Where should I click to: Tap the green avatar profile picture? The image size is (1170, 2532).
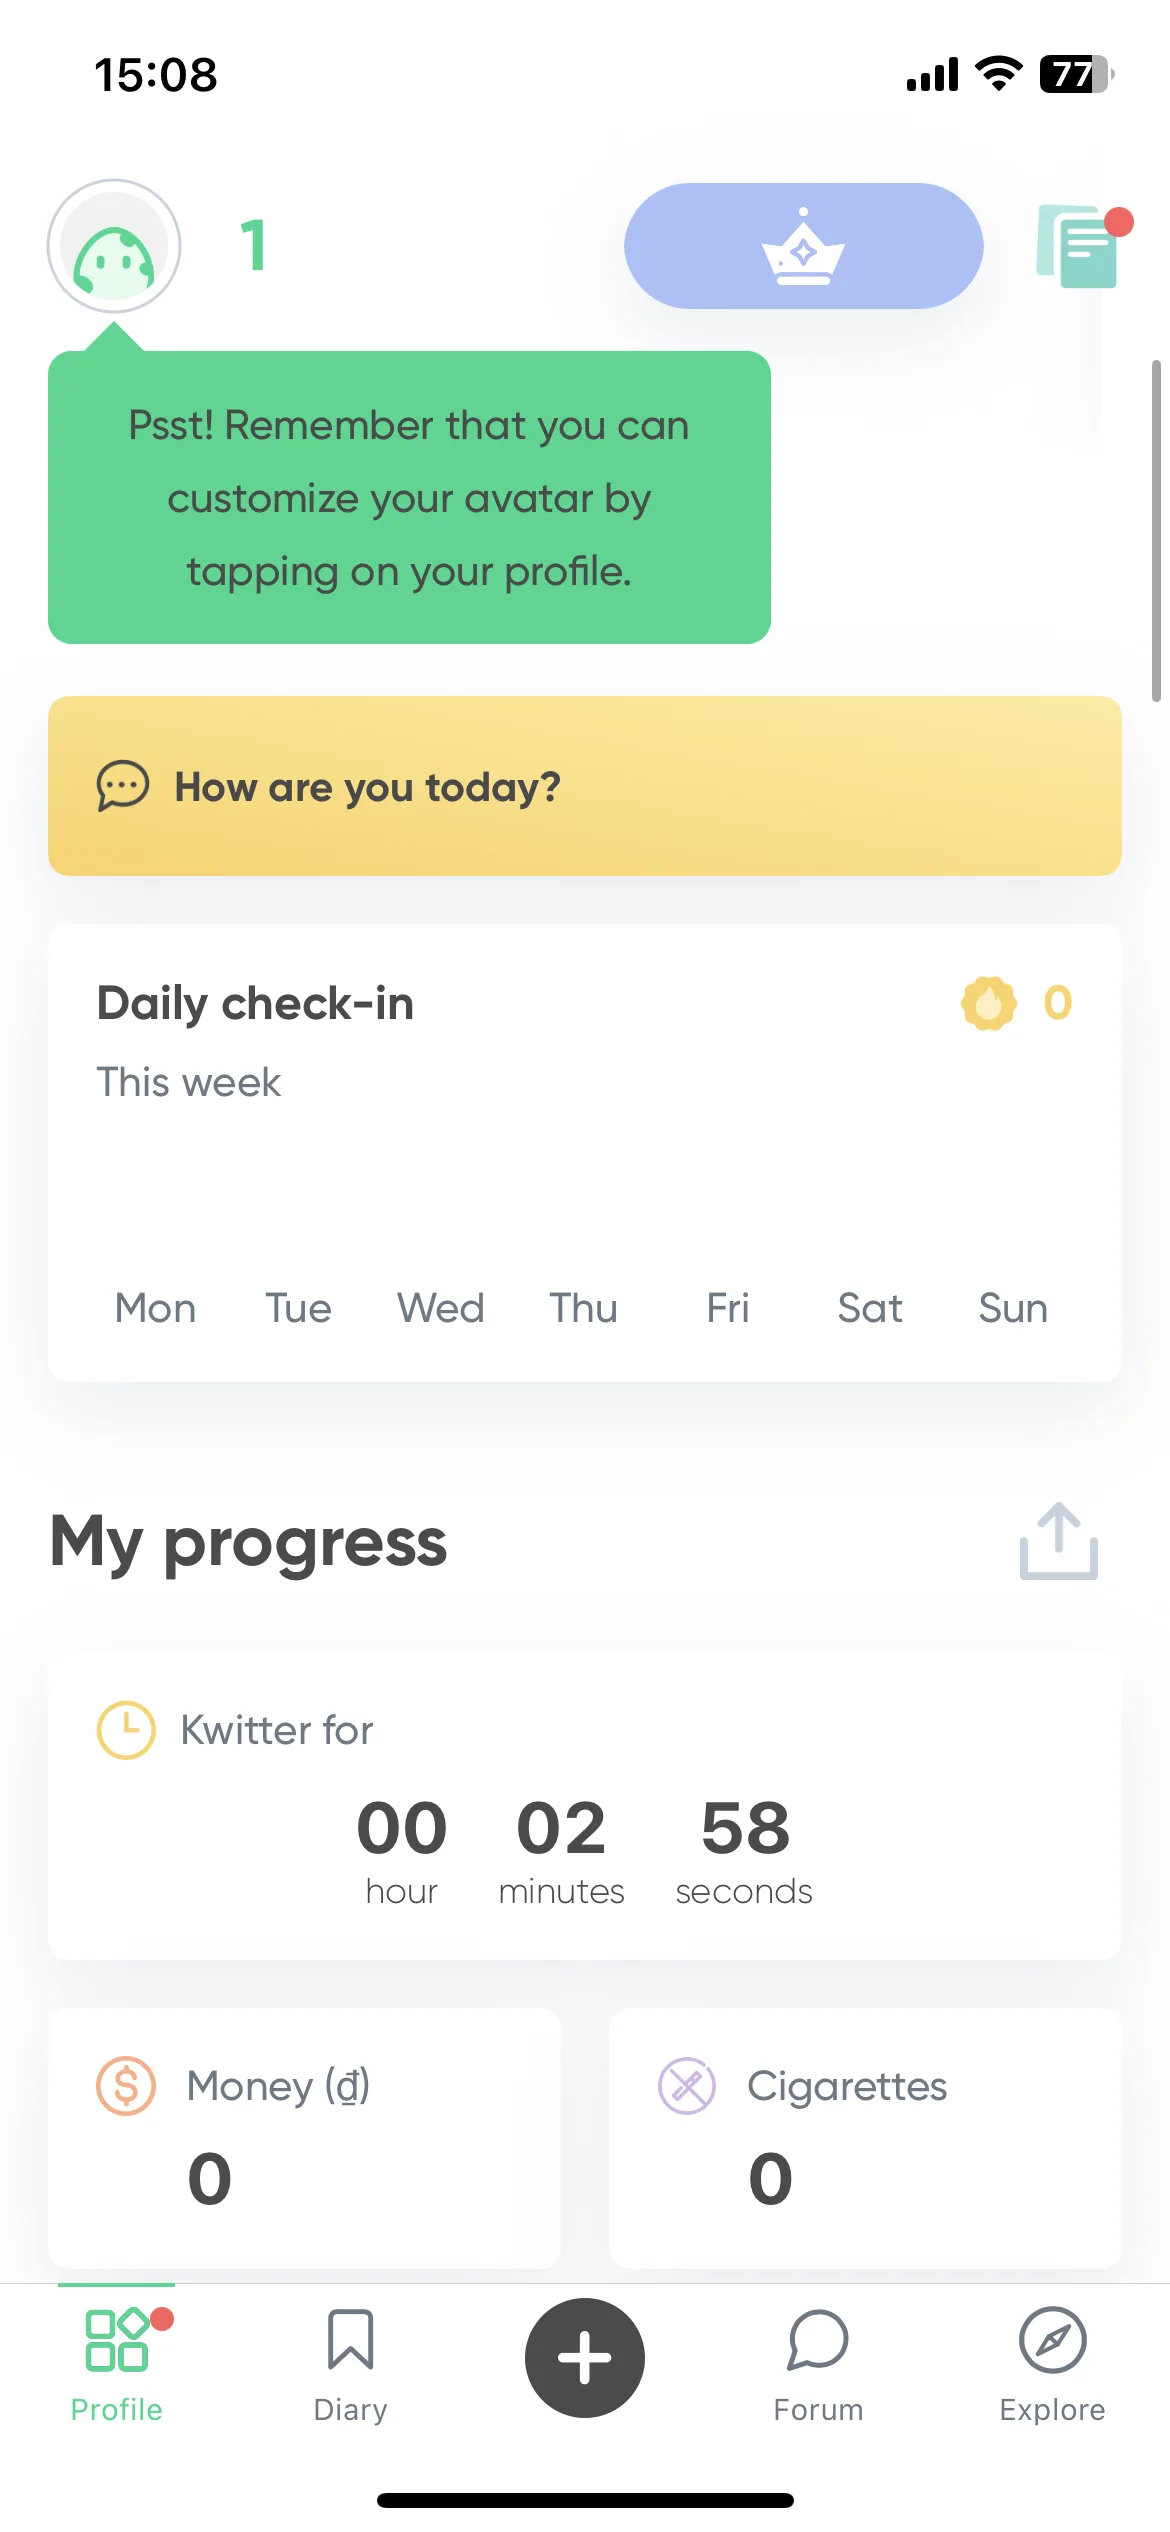pos(114,246)
